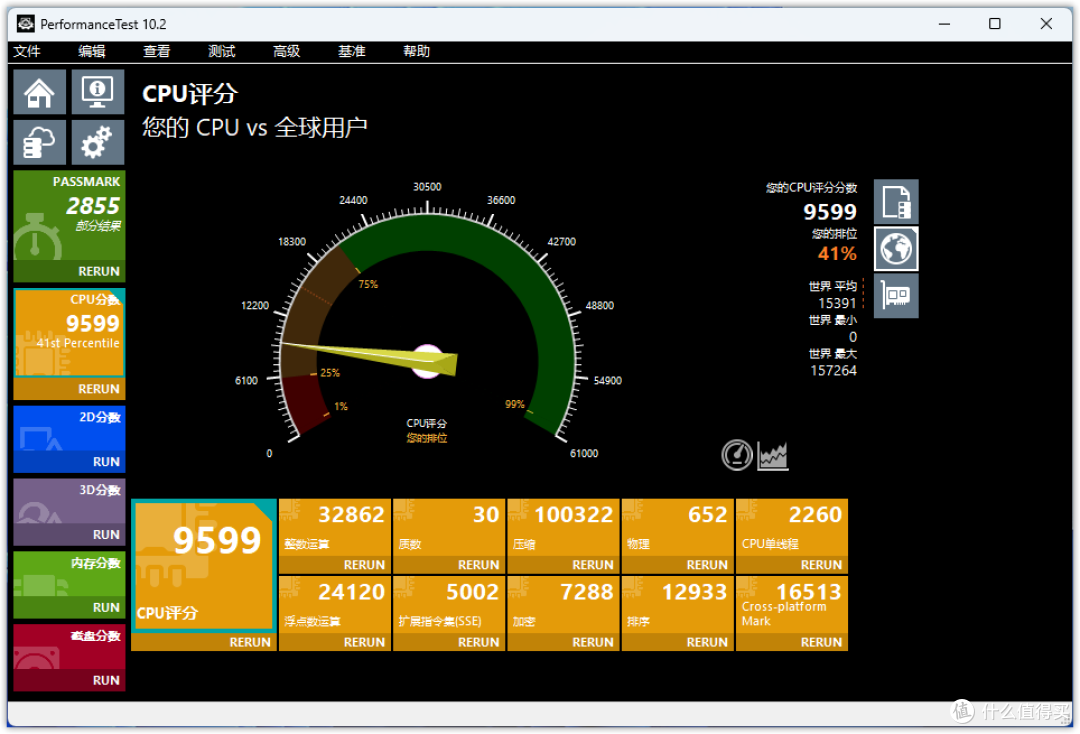
Task: Run the 内存分数 test
Action: (106, 608)
